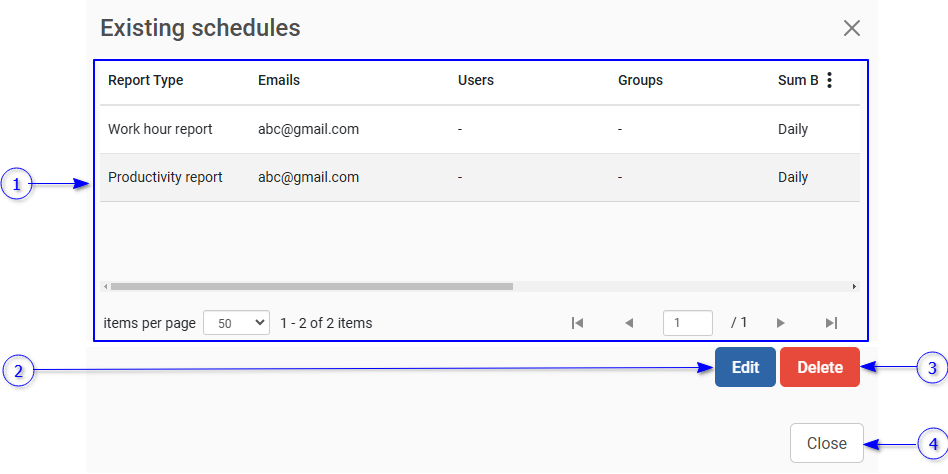Viewport: 948px width, 474px height.
Task: Click the Groups column header
Action: pos(640,81)
